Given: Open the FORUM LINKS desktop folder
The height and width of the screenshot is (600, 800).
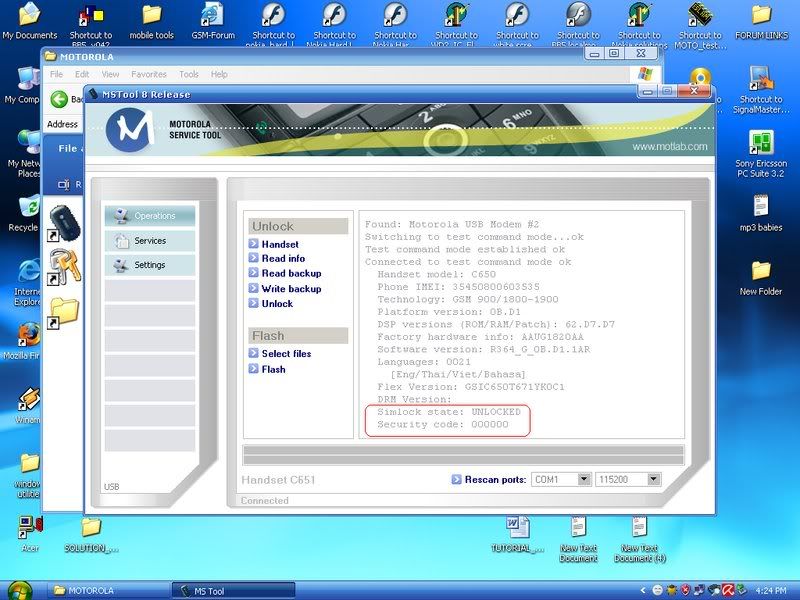Looking at the screenshot, I should pos(761,20).
